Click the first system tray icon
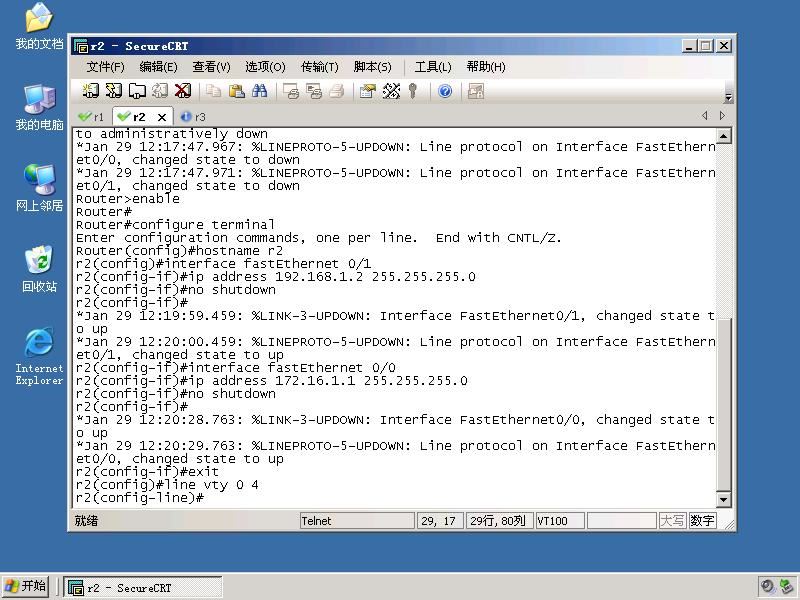This screenshot has width=800, height=600. coord(767,587)
